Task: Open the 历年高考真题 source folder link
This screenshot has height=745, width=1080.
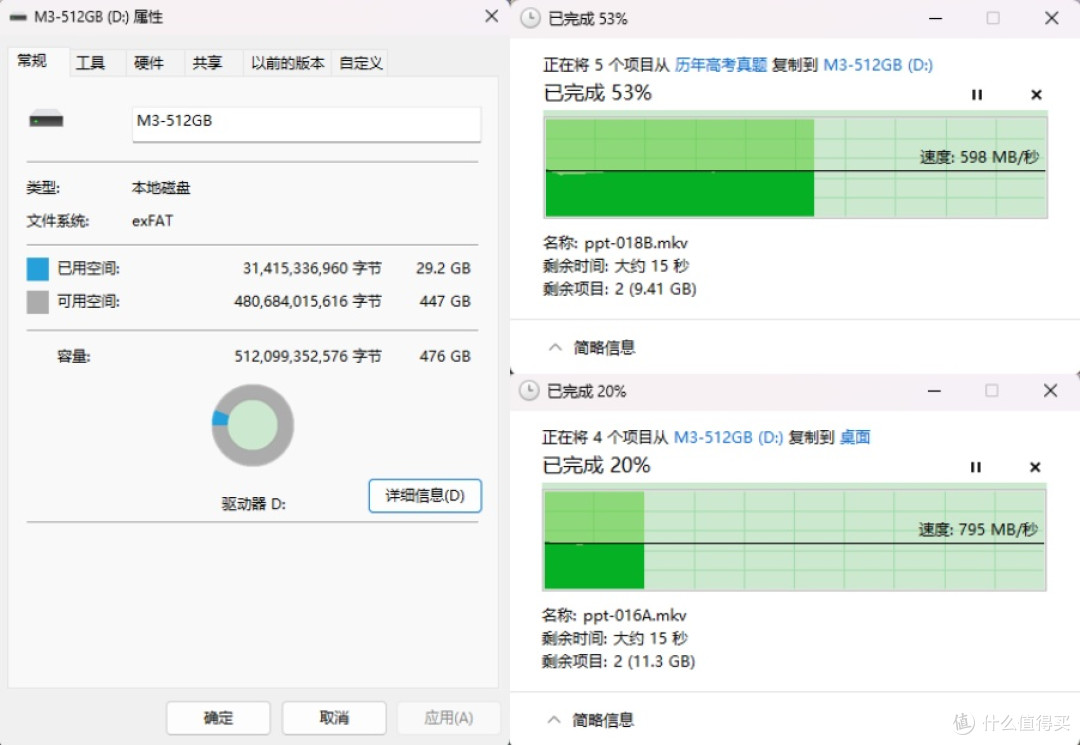Action: [720, 65]
